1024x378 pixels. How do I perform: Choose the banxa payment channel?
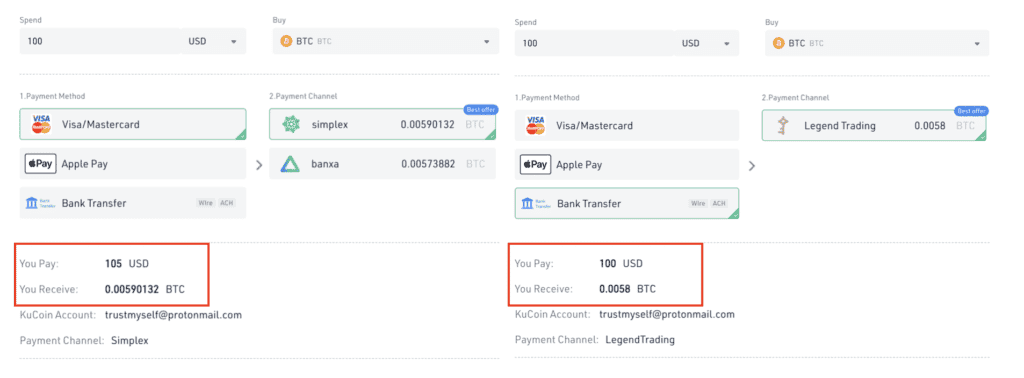point(383,164)
